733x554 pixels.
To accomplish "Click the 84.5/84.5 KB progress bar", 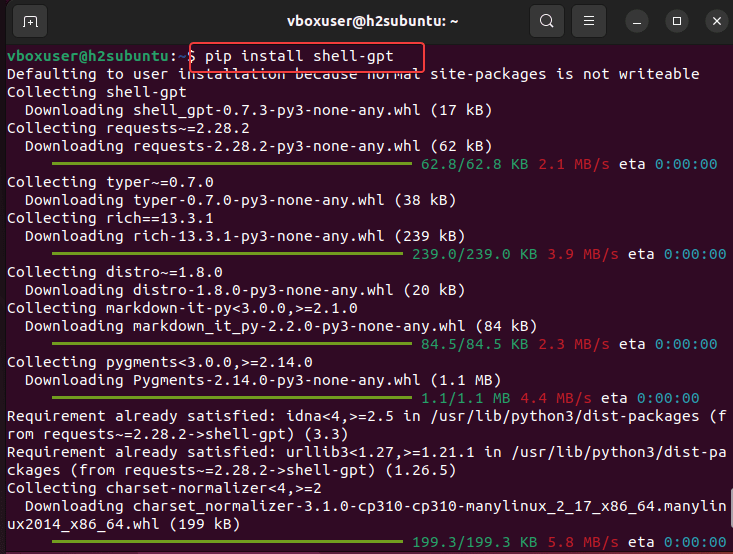I will [231, 344].
